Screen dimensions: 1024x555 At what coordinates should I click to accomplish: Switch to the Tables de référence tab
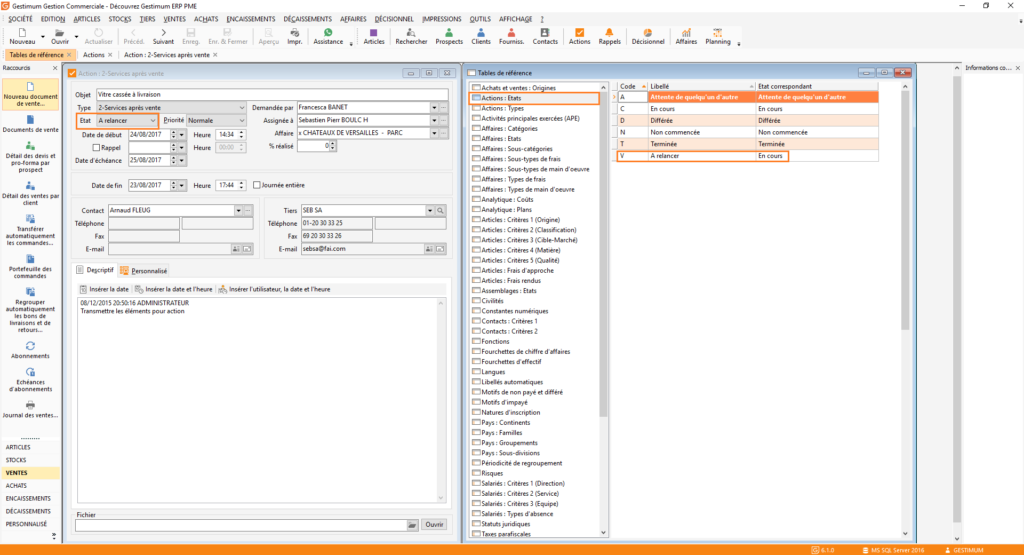pyautogui.click(x=36, y=55)
